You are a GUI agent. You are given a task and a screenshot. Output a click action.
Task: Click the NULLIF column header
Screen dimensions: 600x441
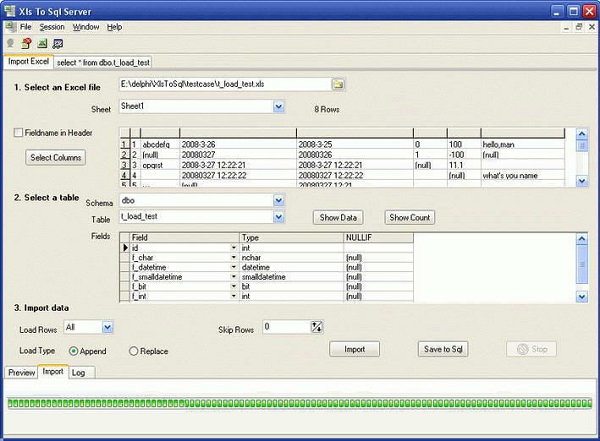[x=378, y=238]
